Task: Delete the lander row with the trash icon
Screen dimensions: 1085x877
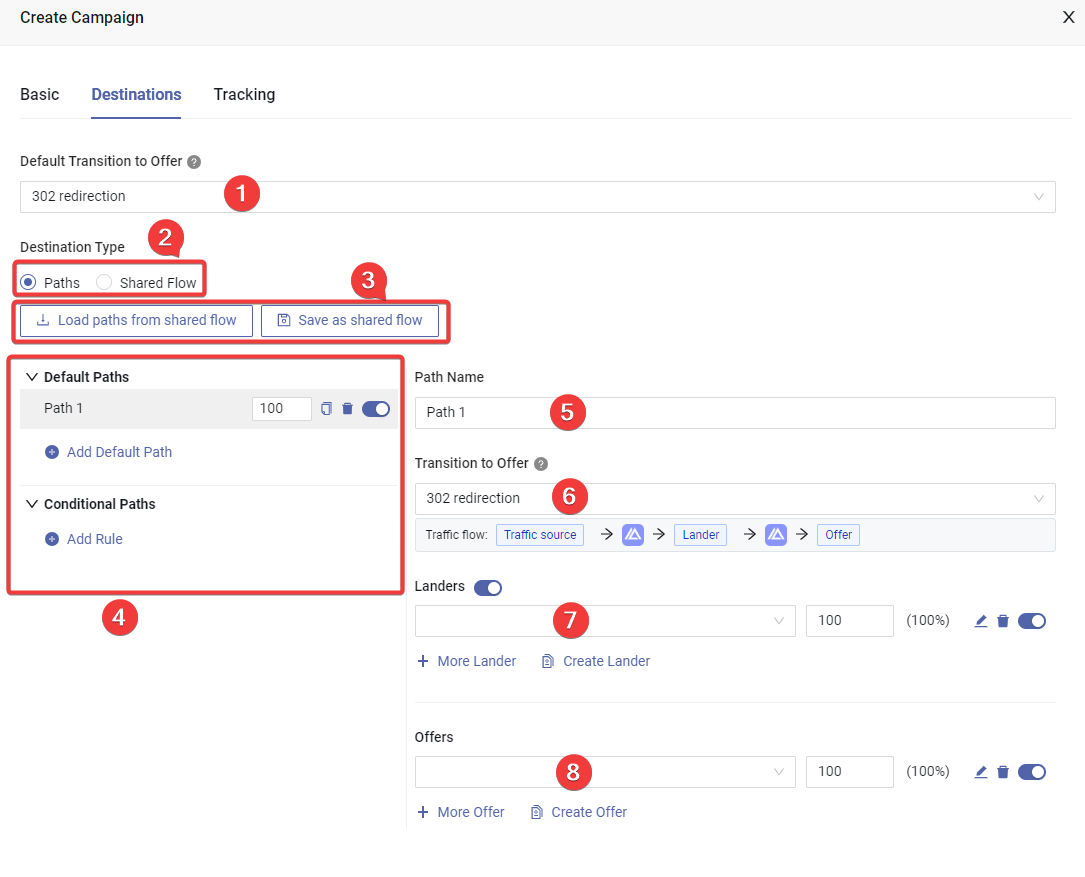Action: point(1003,621)
